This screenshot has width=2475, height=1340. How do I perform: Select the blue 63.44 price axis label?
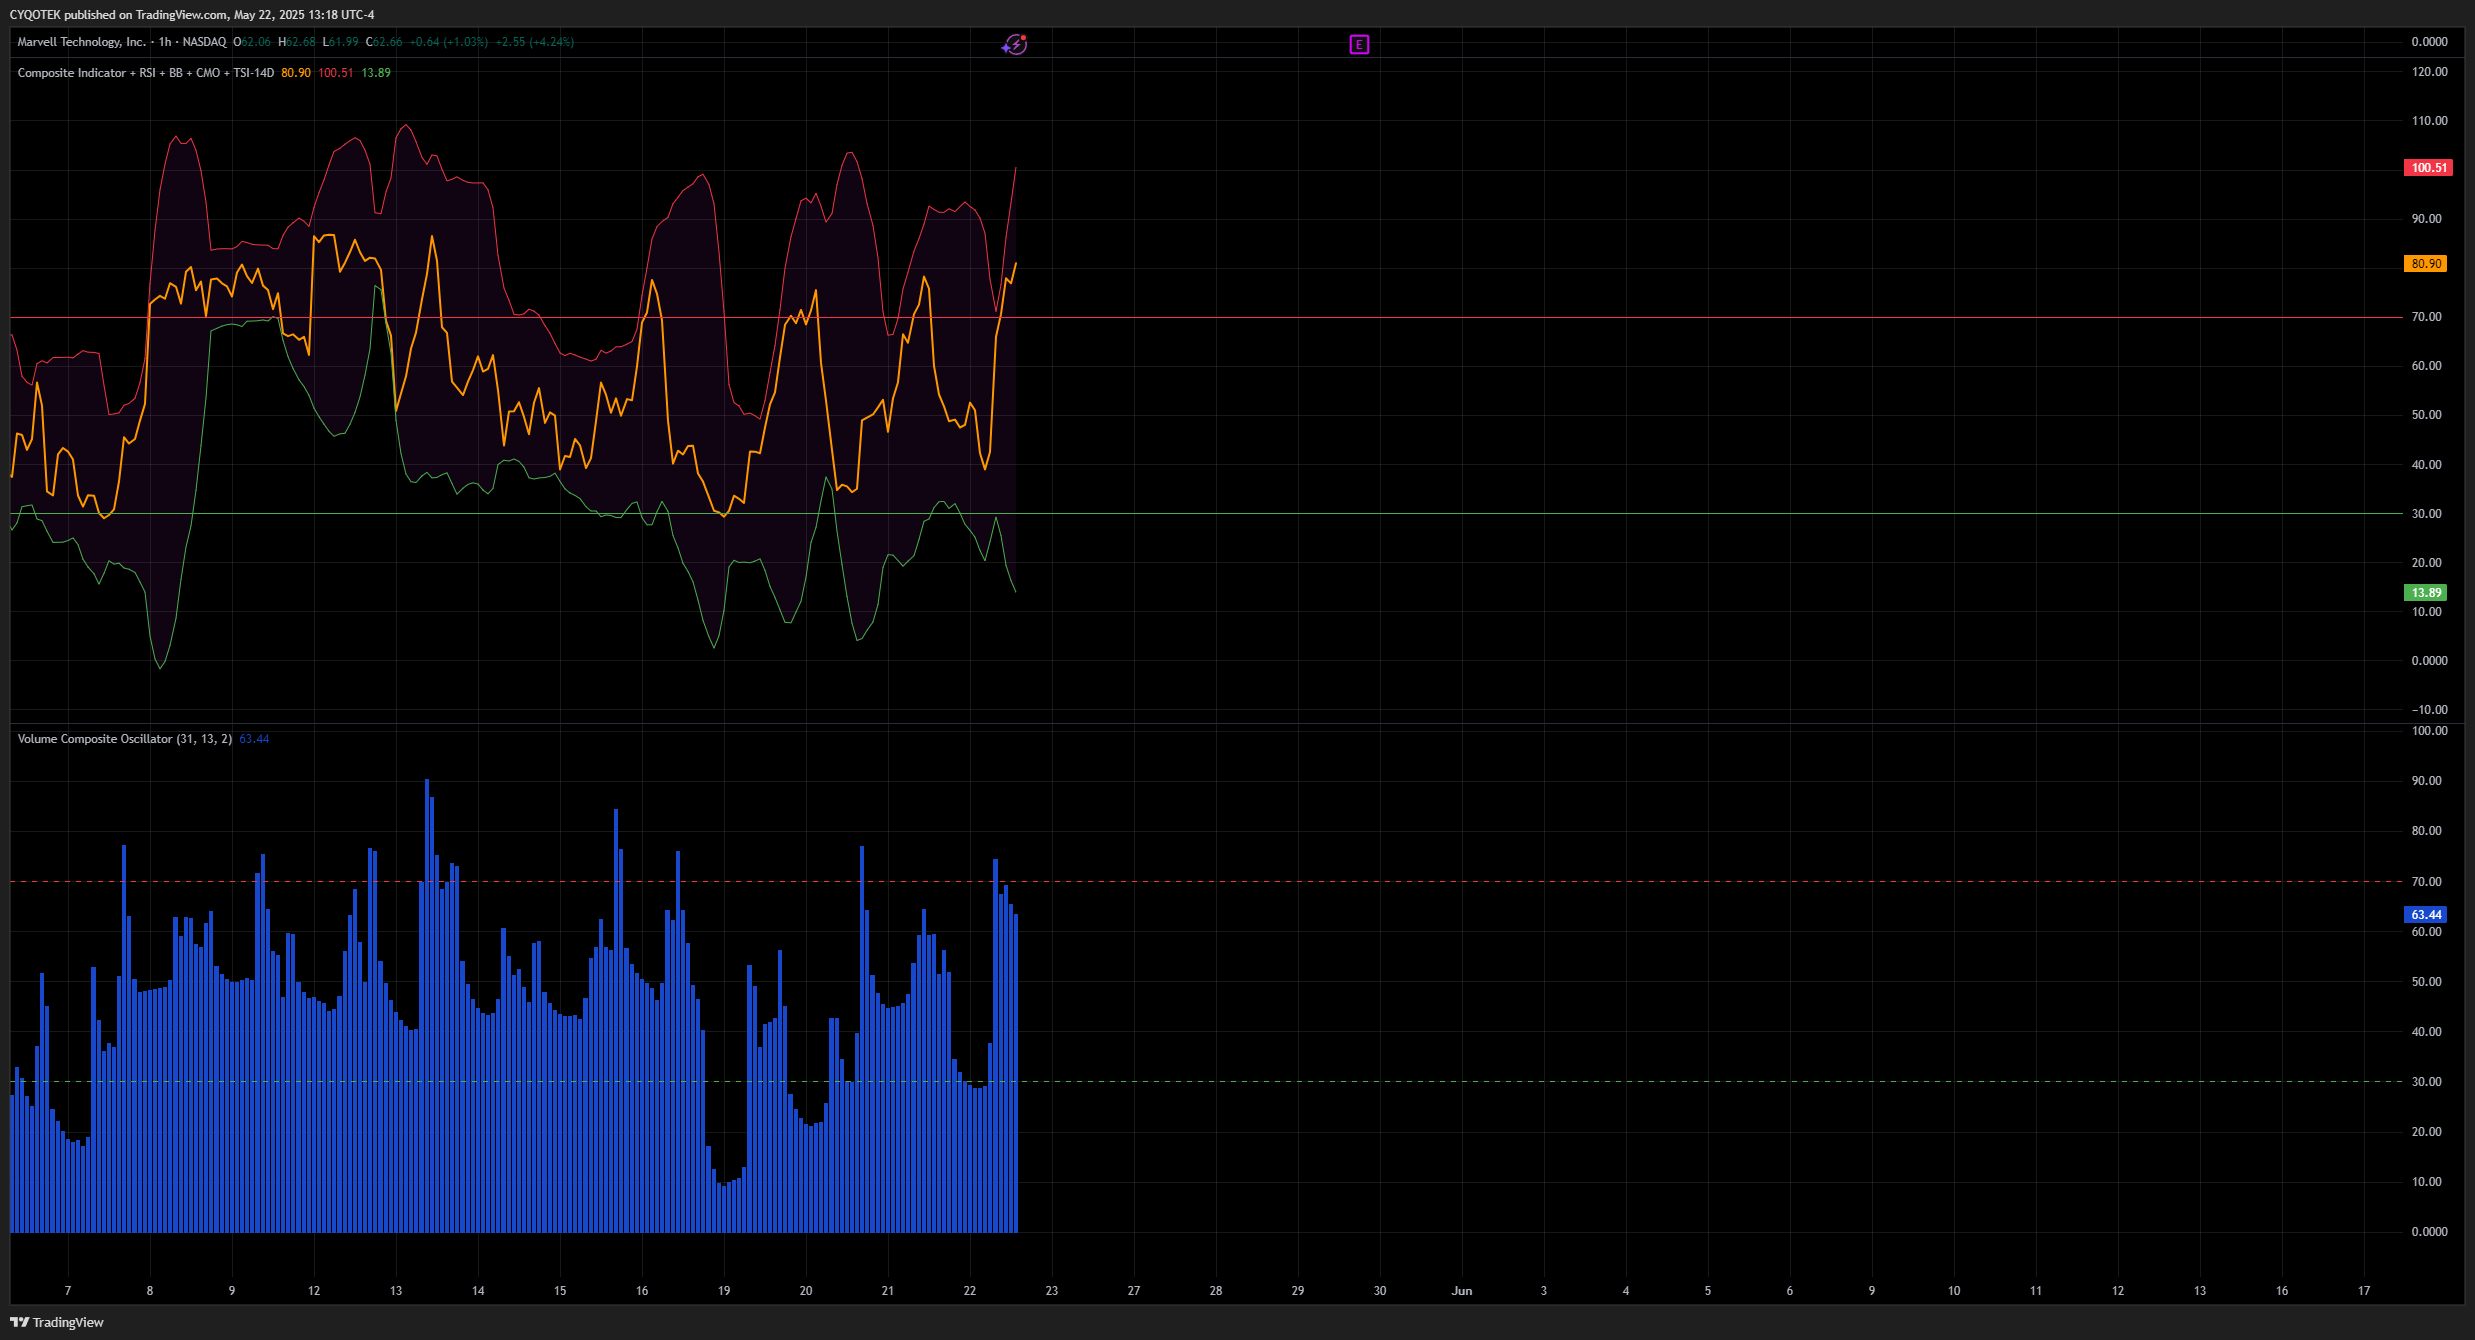[x=2426, y=915]
